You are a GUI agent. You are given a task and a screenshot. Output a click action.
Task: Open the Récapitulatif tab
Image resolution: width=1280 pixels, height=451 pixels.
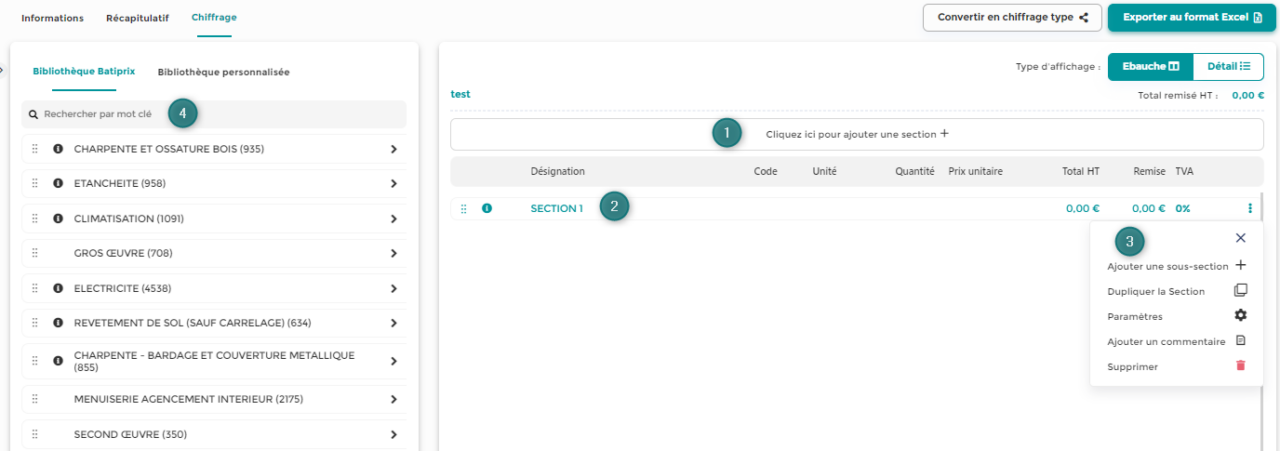point(137,18)
